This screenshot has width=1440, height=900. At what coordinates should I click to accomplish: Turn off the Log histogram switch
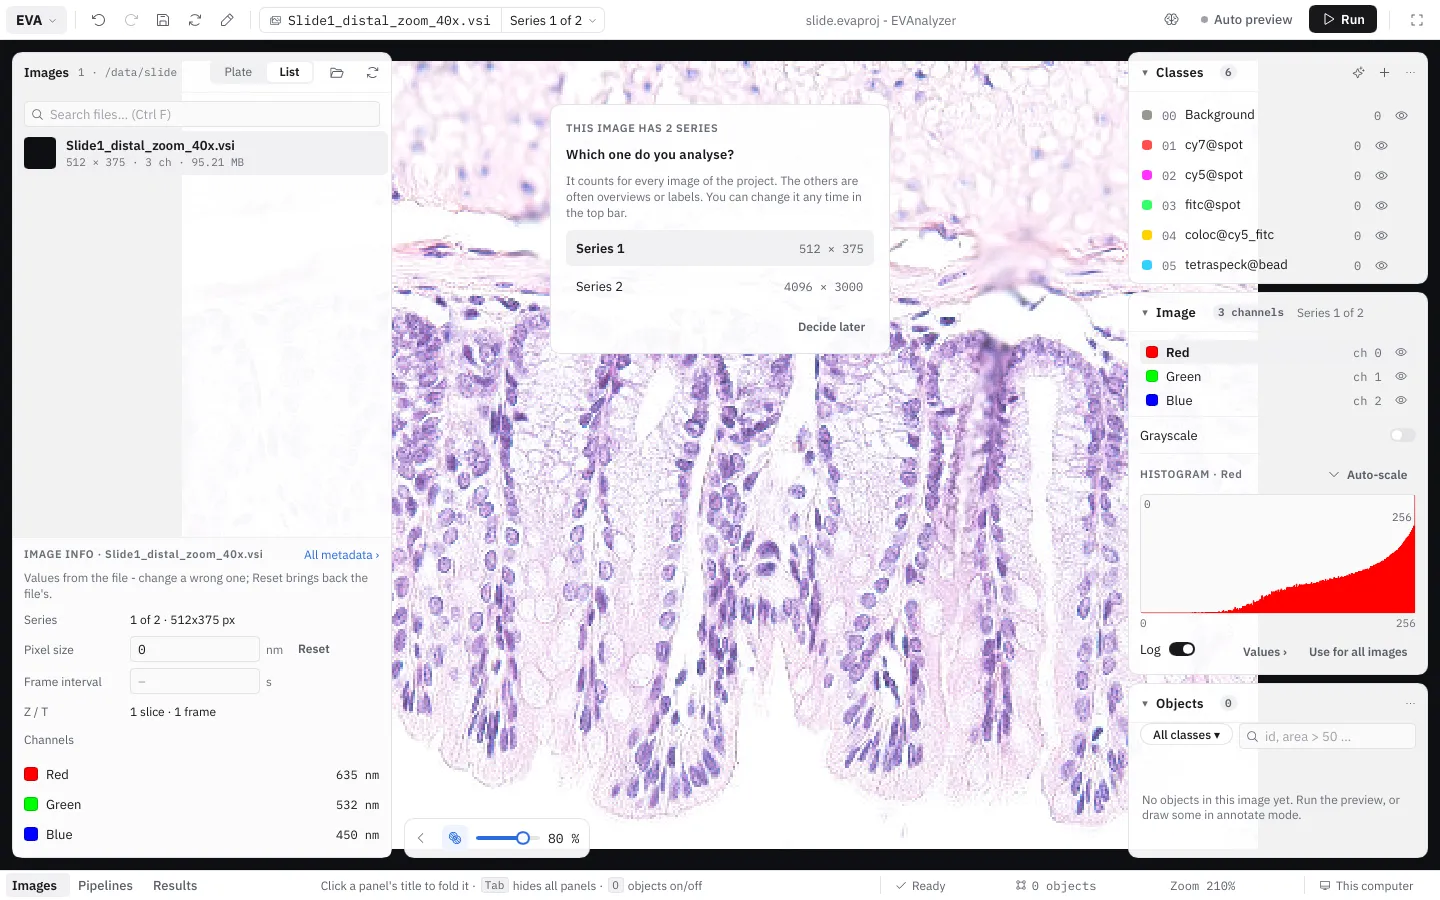tap(1182, 650)
